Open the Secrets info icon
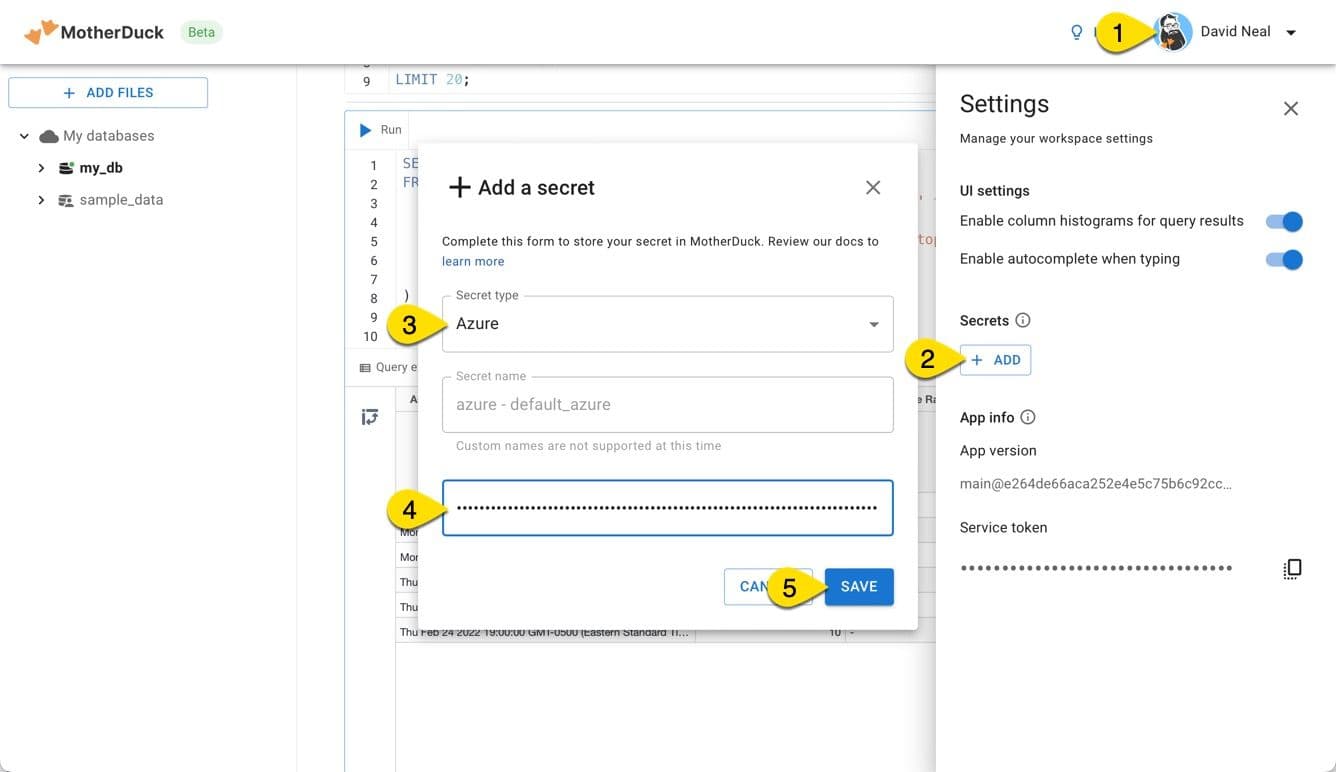Viewport: 1336px width, 772px height. 1021,320
